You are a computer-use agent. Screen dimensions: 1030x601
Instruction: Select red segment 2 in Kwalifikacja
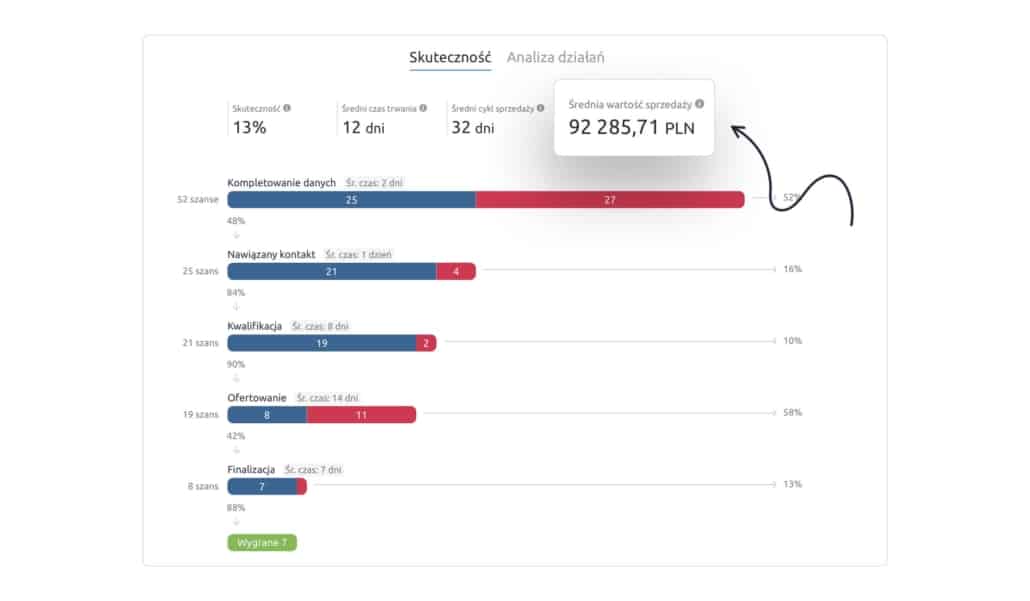point(426,343)
